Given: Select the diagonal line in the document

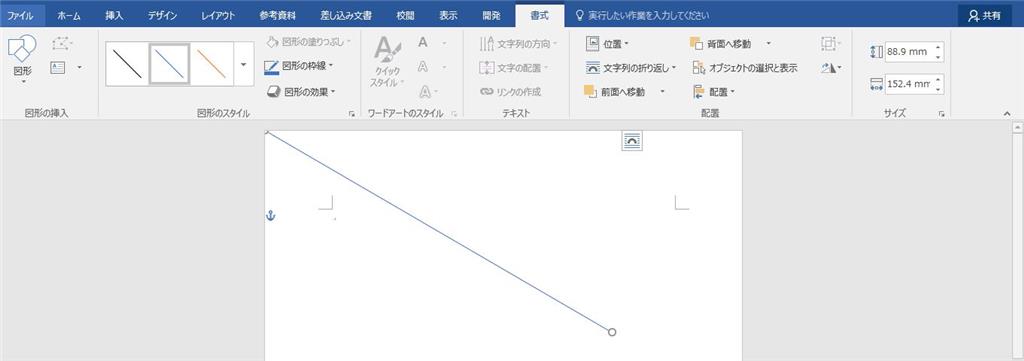Looking at the screenshot, I should pyautogui.click(x=439, y=232).
